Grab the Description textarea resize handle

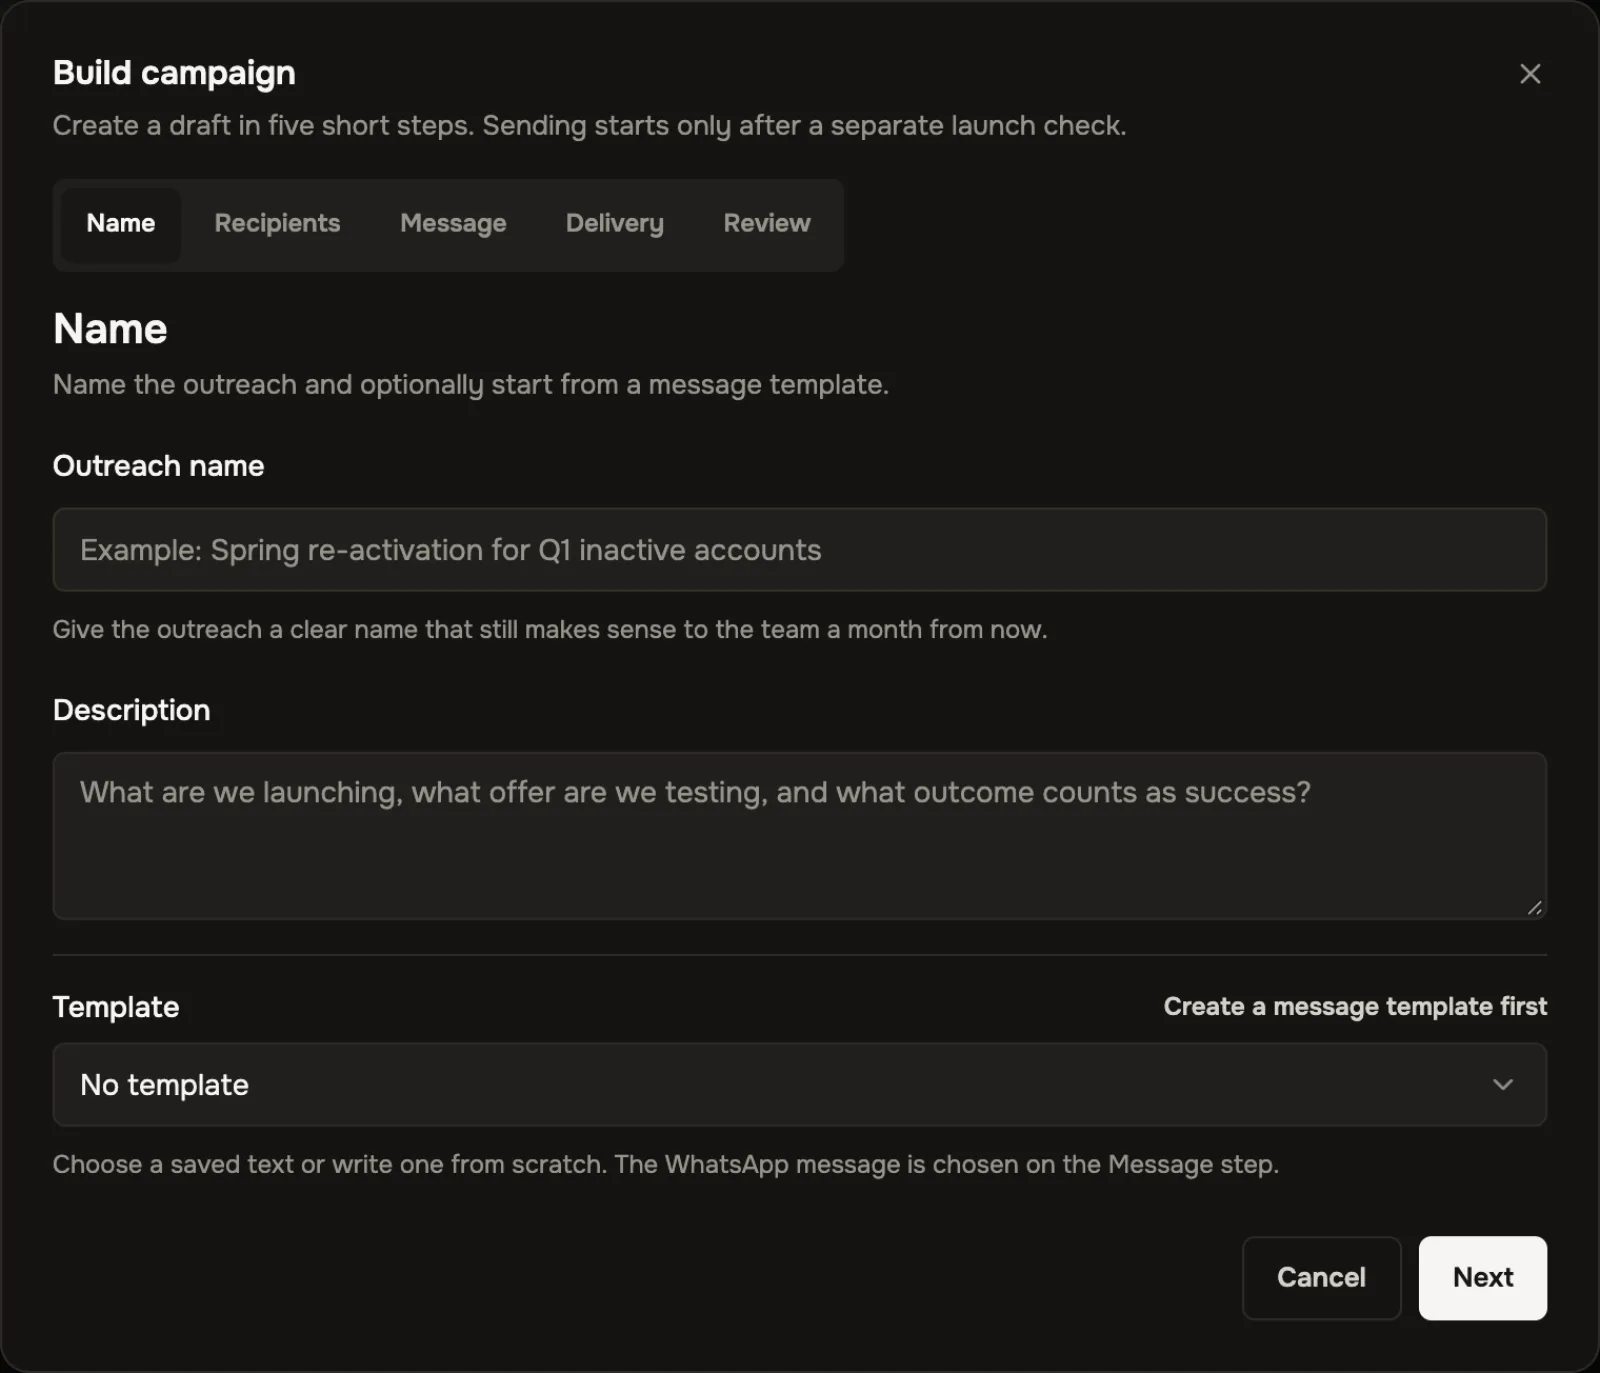coord(1534,907)
